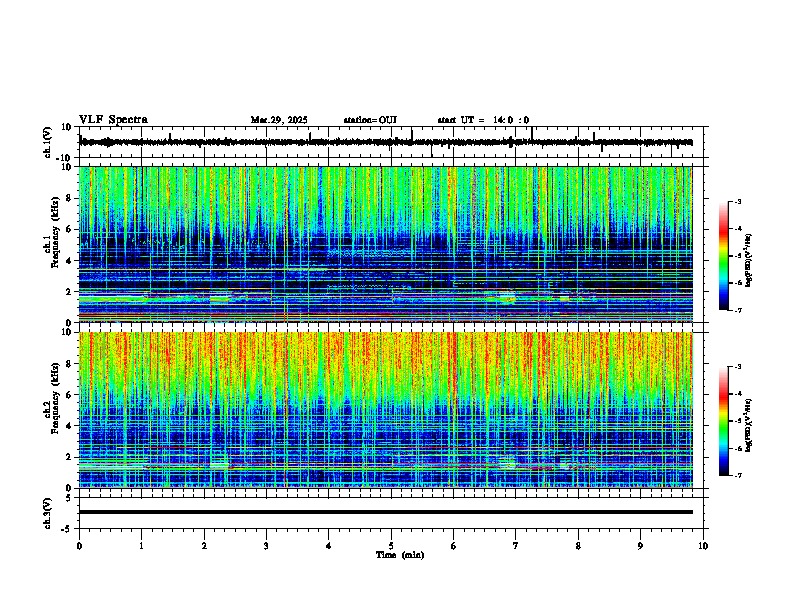Screen dimensions: 792x612
Task: Click the "station=OUI" header label
Action: coord(370,120)
